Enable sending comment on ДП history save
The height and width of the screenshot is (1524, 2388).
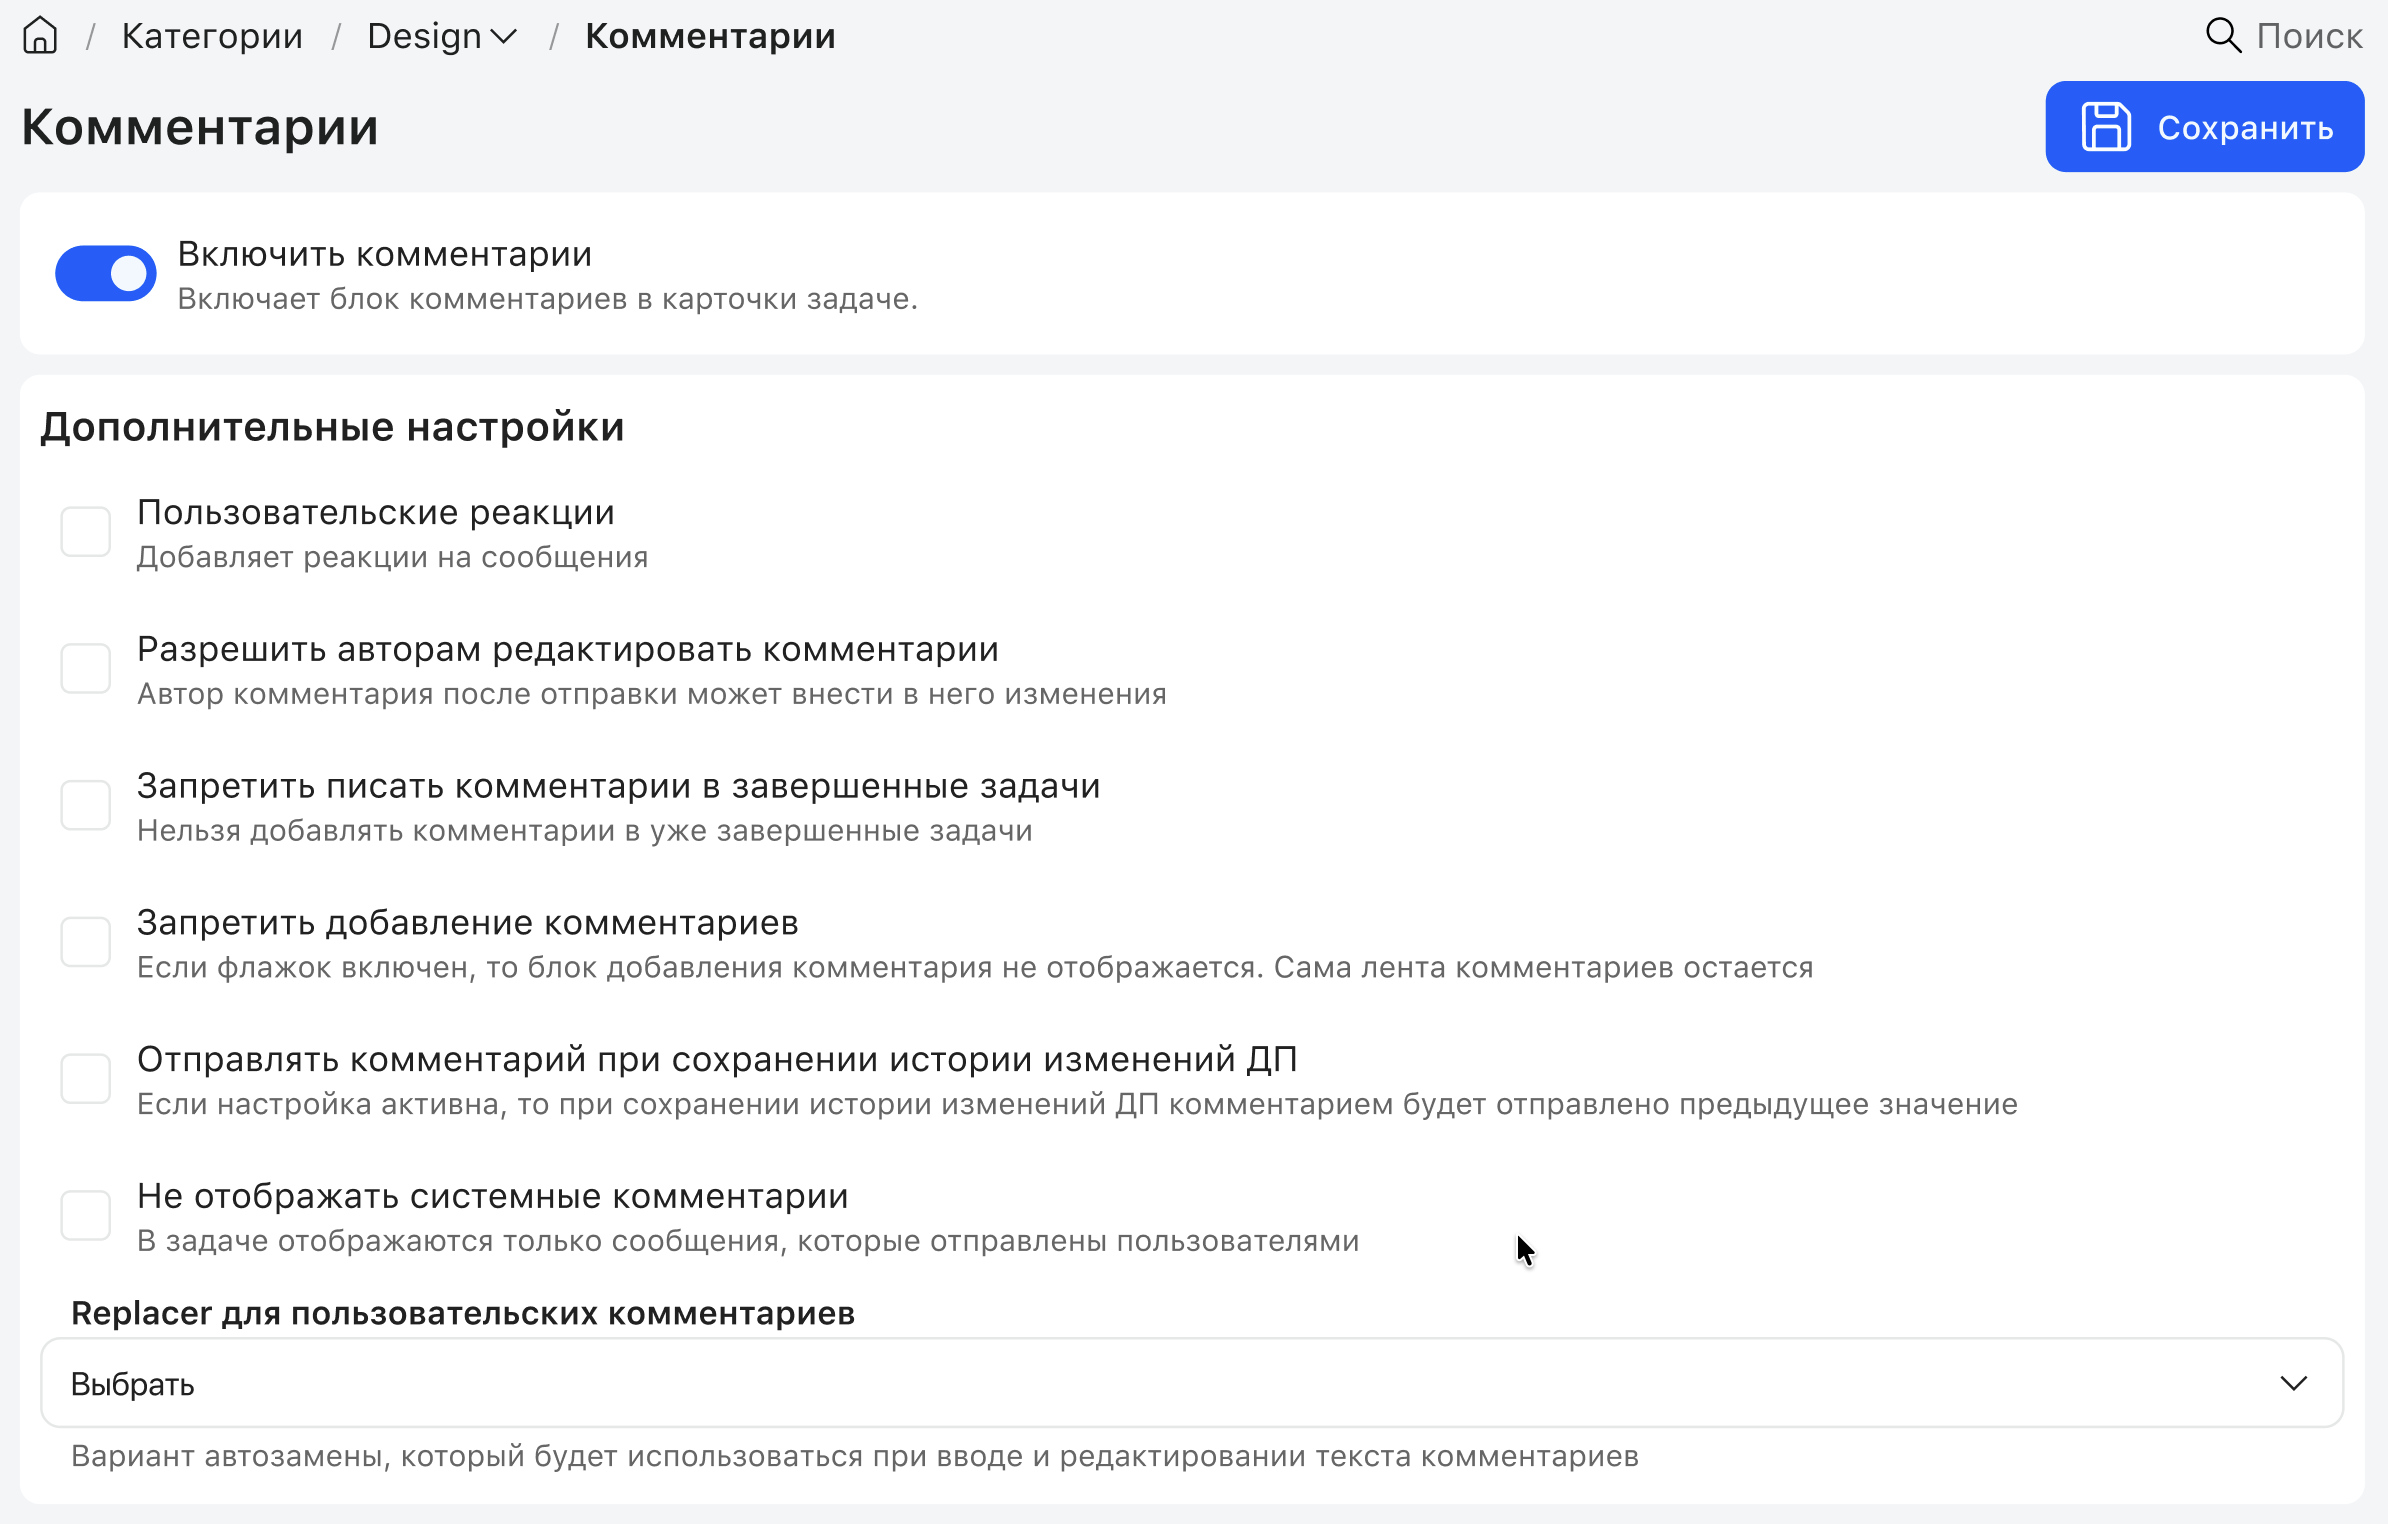(x=86, y=1078)
